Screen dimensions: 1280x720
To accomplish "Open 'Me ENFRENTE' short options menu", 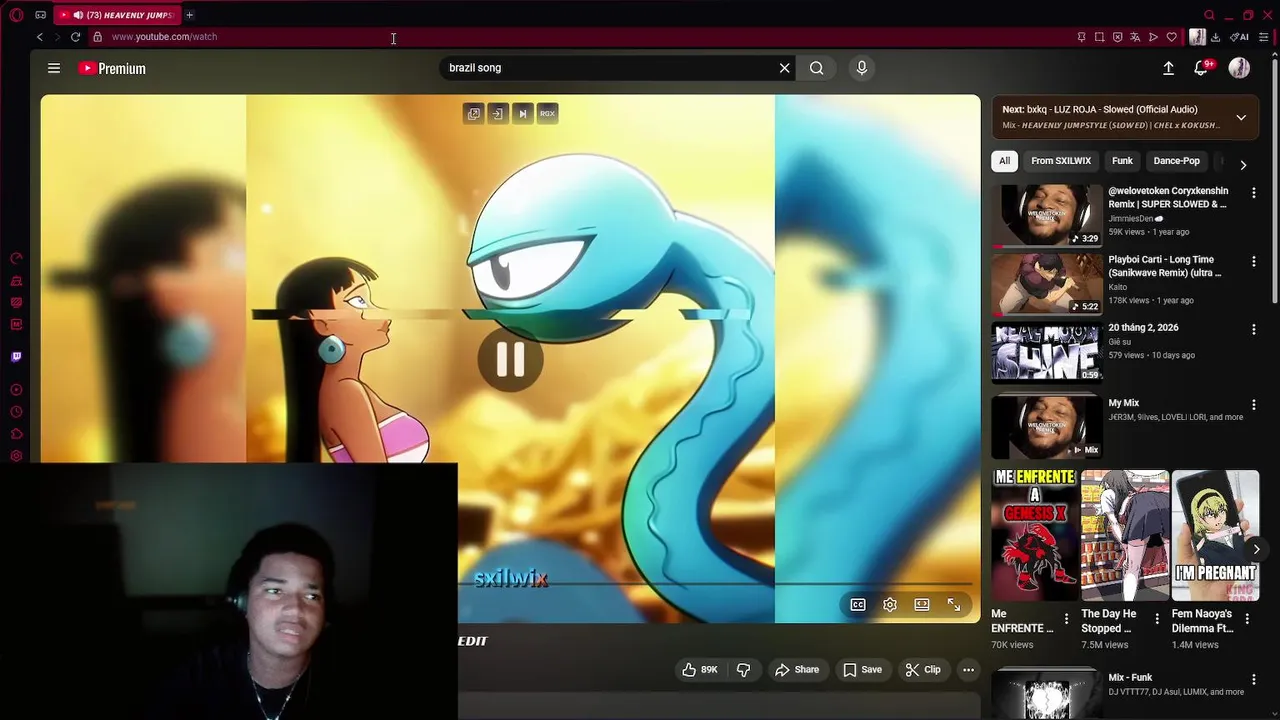I will (1066, 619).
